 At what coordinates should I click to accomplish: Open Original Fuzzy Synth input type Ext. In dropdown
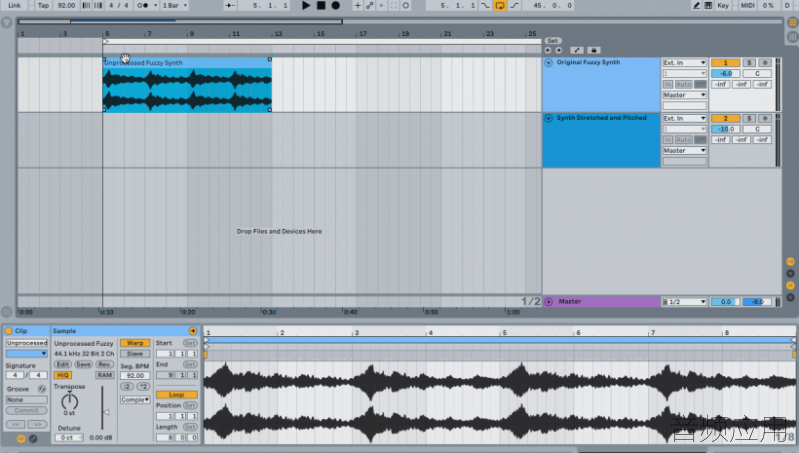[x=684, y=63]
